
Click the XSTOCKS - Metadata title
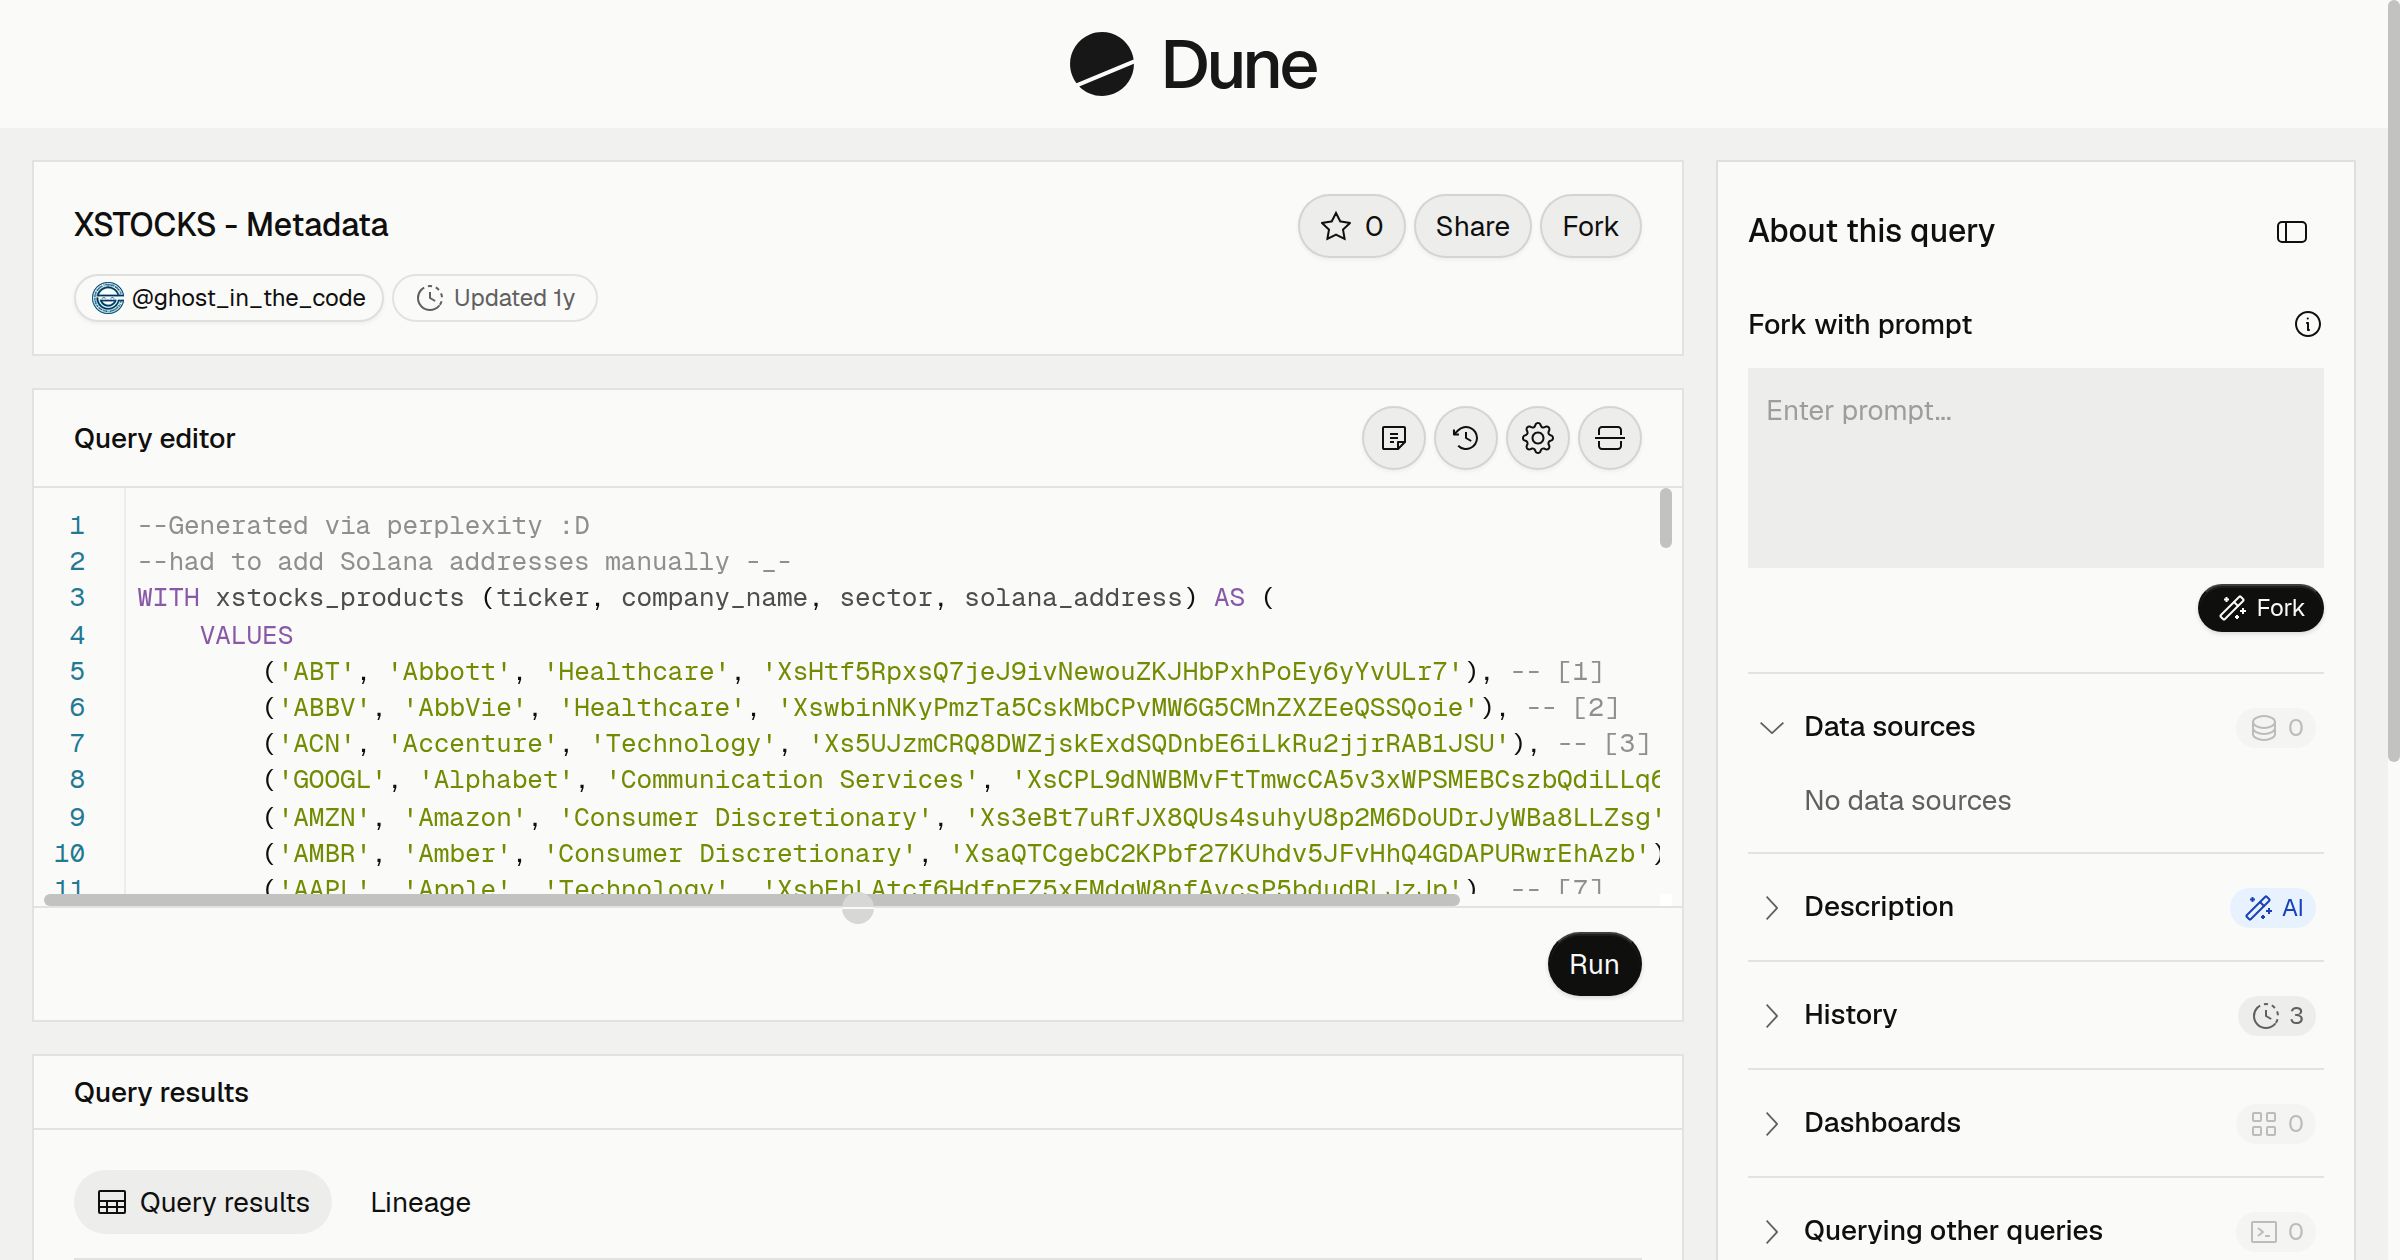[231, 225]
